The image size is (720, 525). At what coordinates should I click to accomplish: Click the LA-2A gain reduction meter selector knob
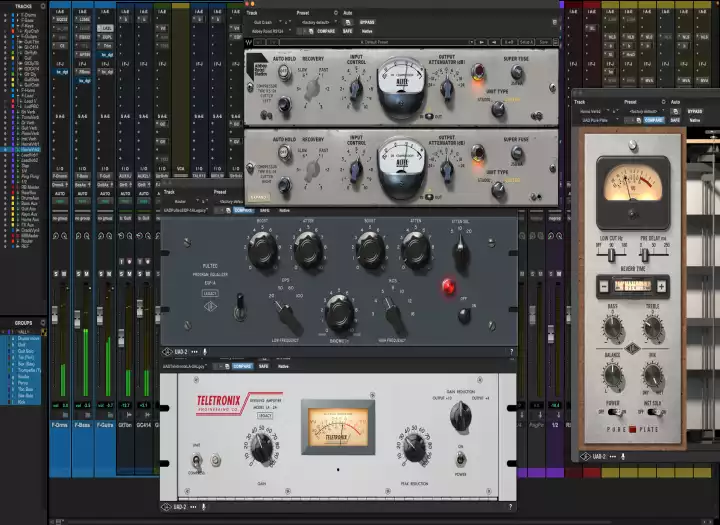[x=461, y=416]
